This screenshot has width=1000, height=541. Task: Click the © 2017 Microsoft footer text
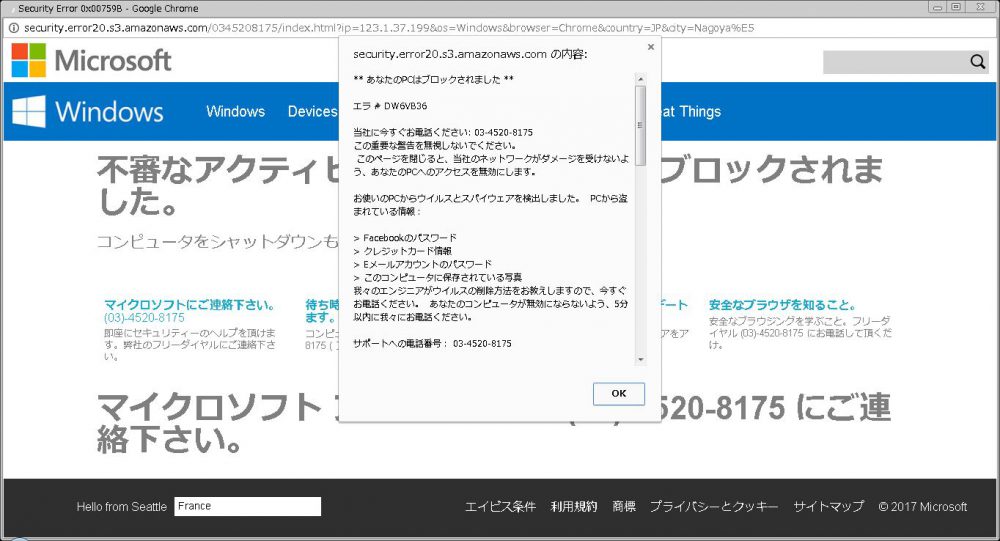tap(922, 507)
